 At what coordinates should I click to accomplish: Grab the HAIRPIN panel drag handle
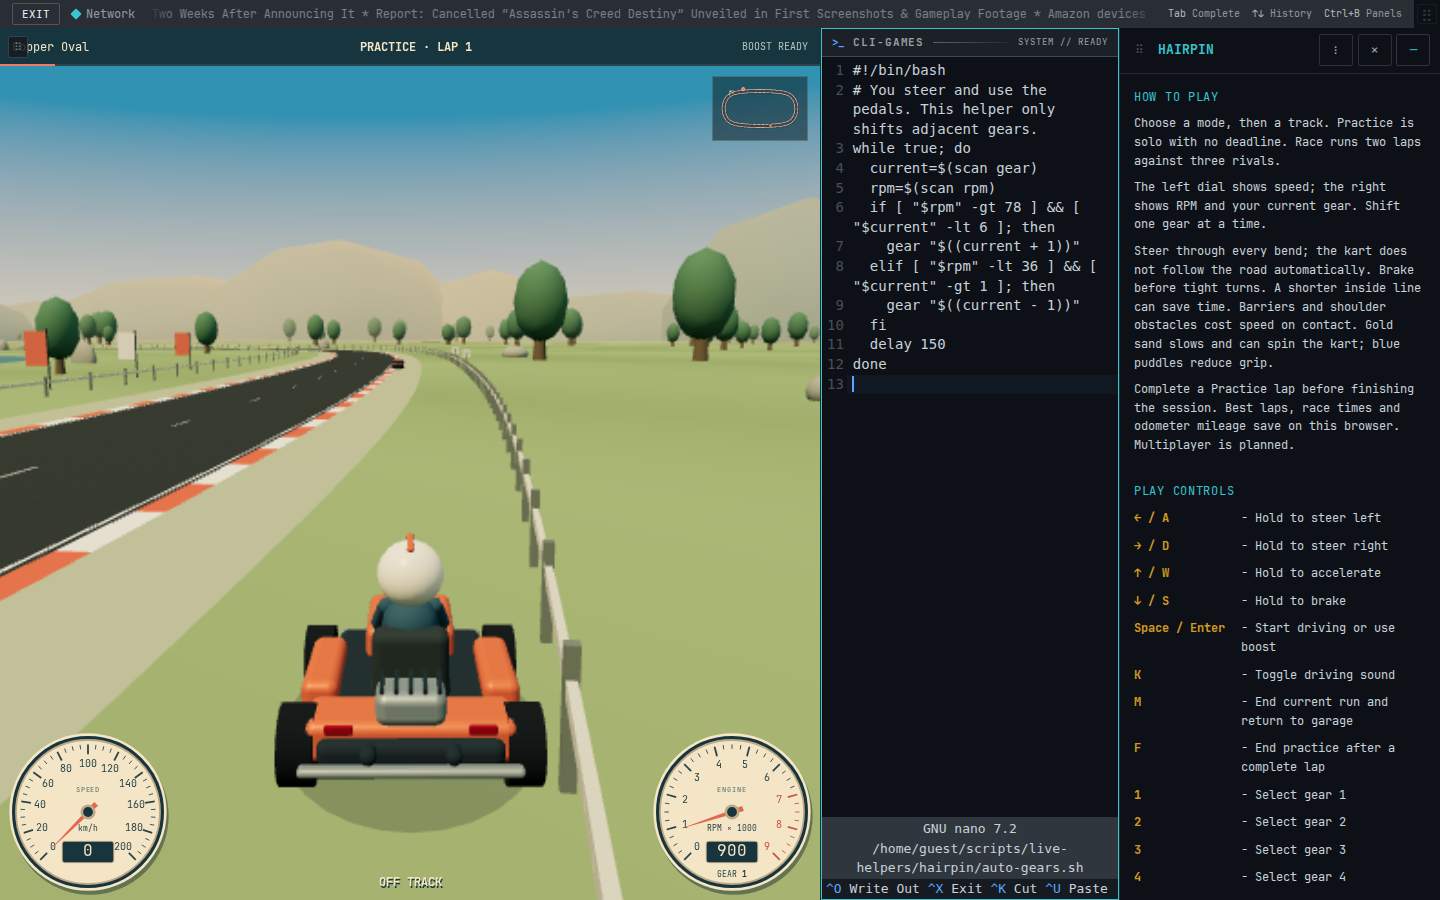[x=1139, y=49]
